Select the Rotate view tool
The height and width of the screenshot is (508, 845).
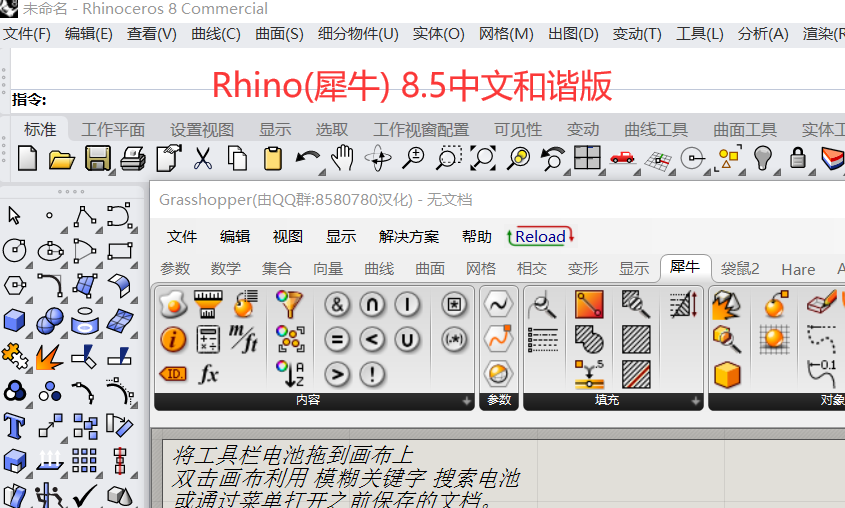(378, 159)
